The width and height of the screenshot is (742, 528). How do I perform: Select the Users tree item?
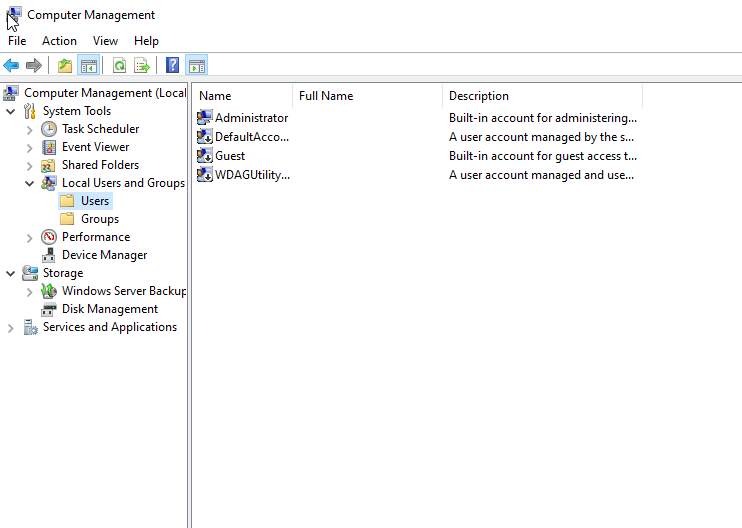95,201
